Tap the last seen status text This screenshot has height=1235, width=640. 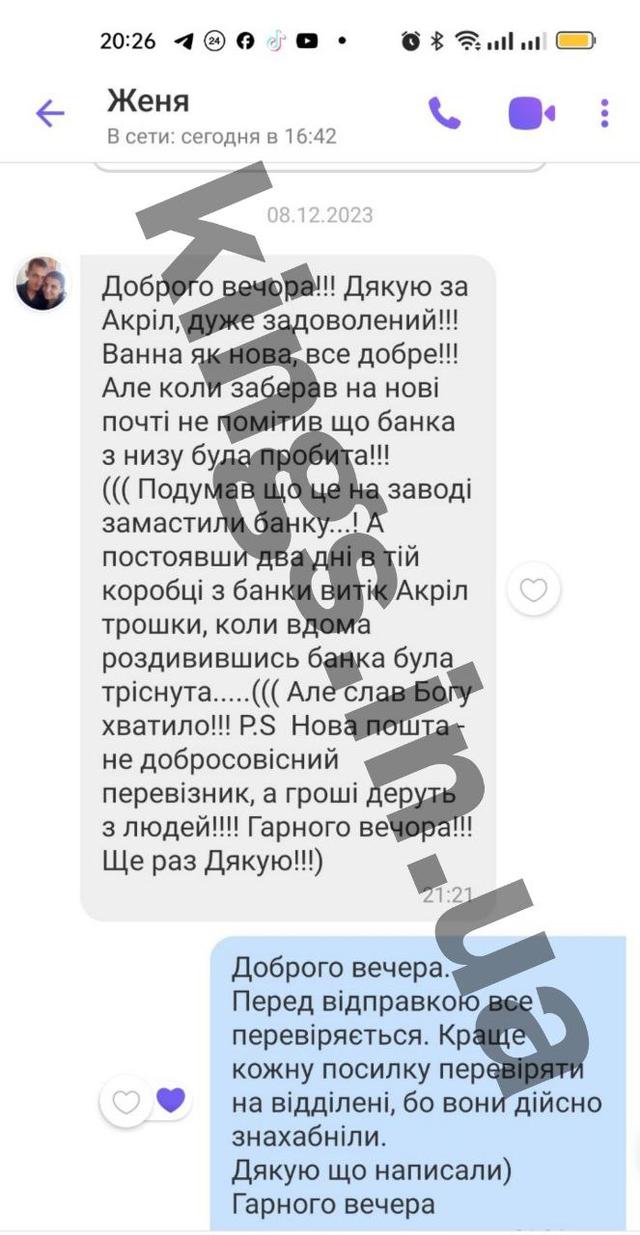222,136
